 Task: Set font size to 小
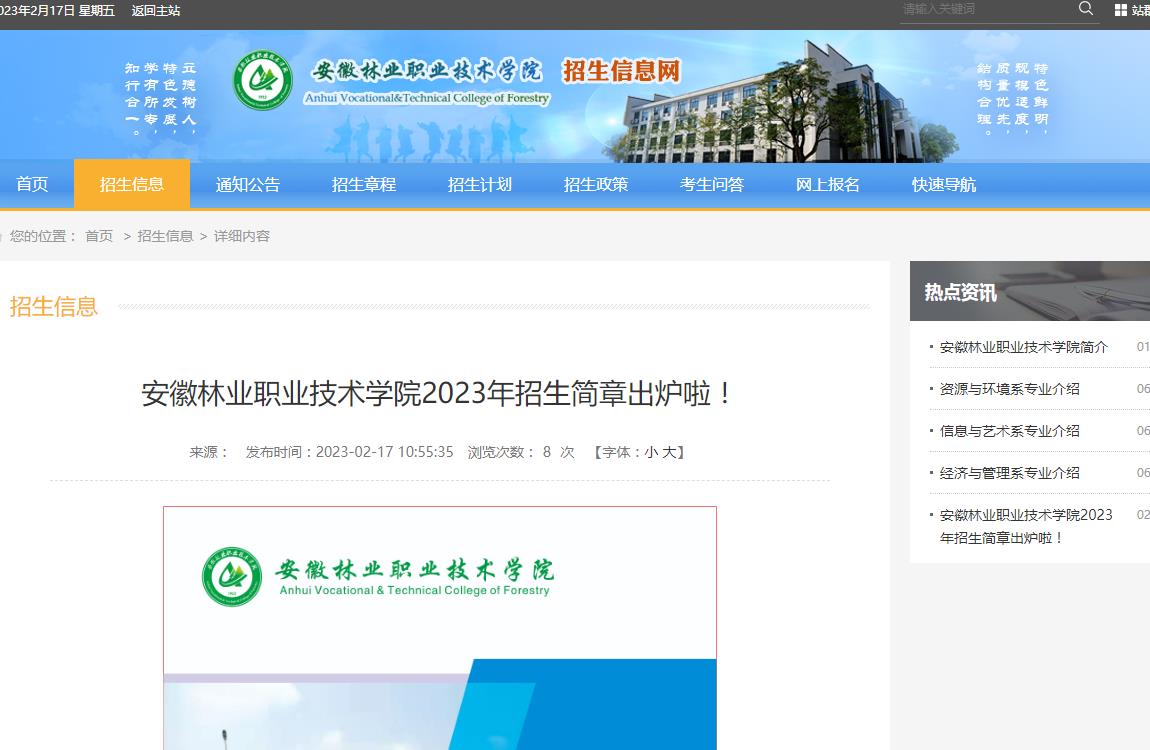pyautogui.click(x=651, y=452)
